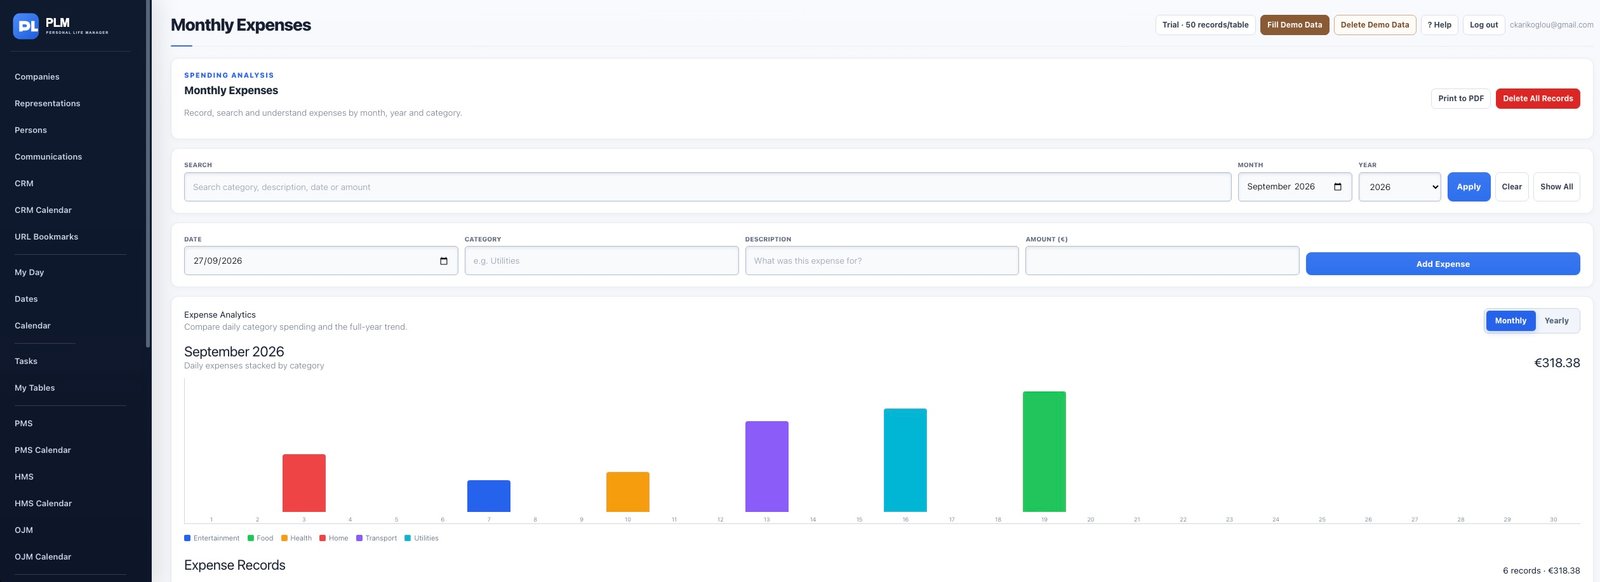Open PMS Calendar

point(43,450)
